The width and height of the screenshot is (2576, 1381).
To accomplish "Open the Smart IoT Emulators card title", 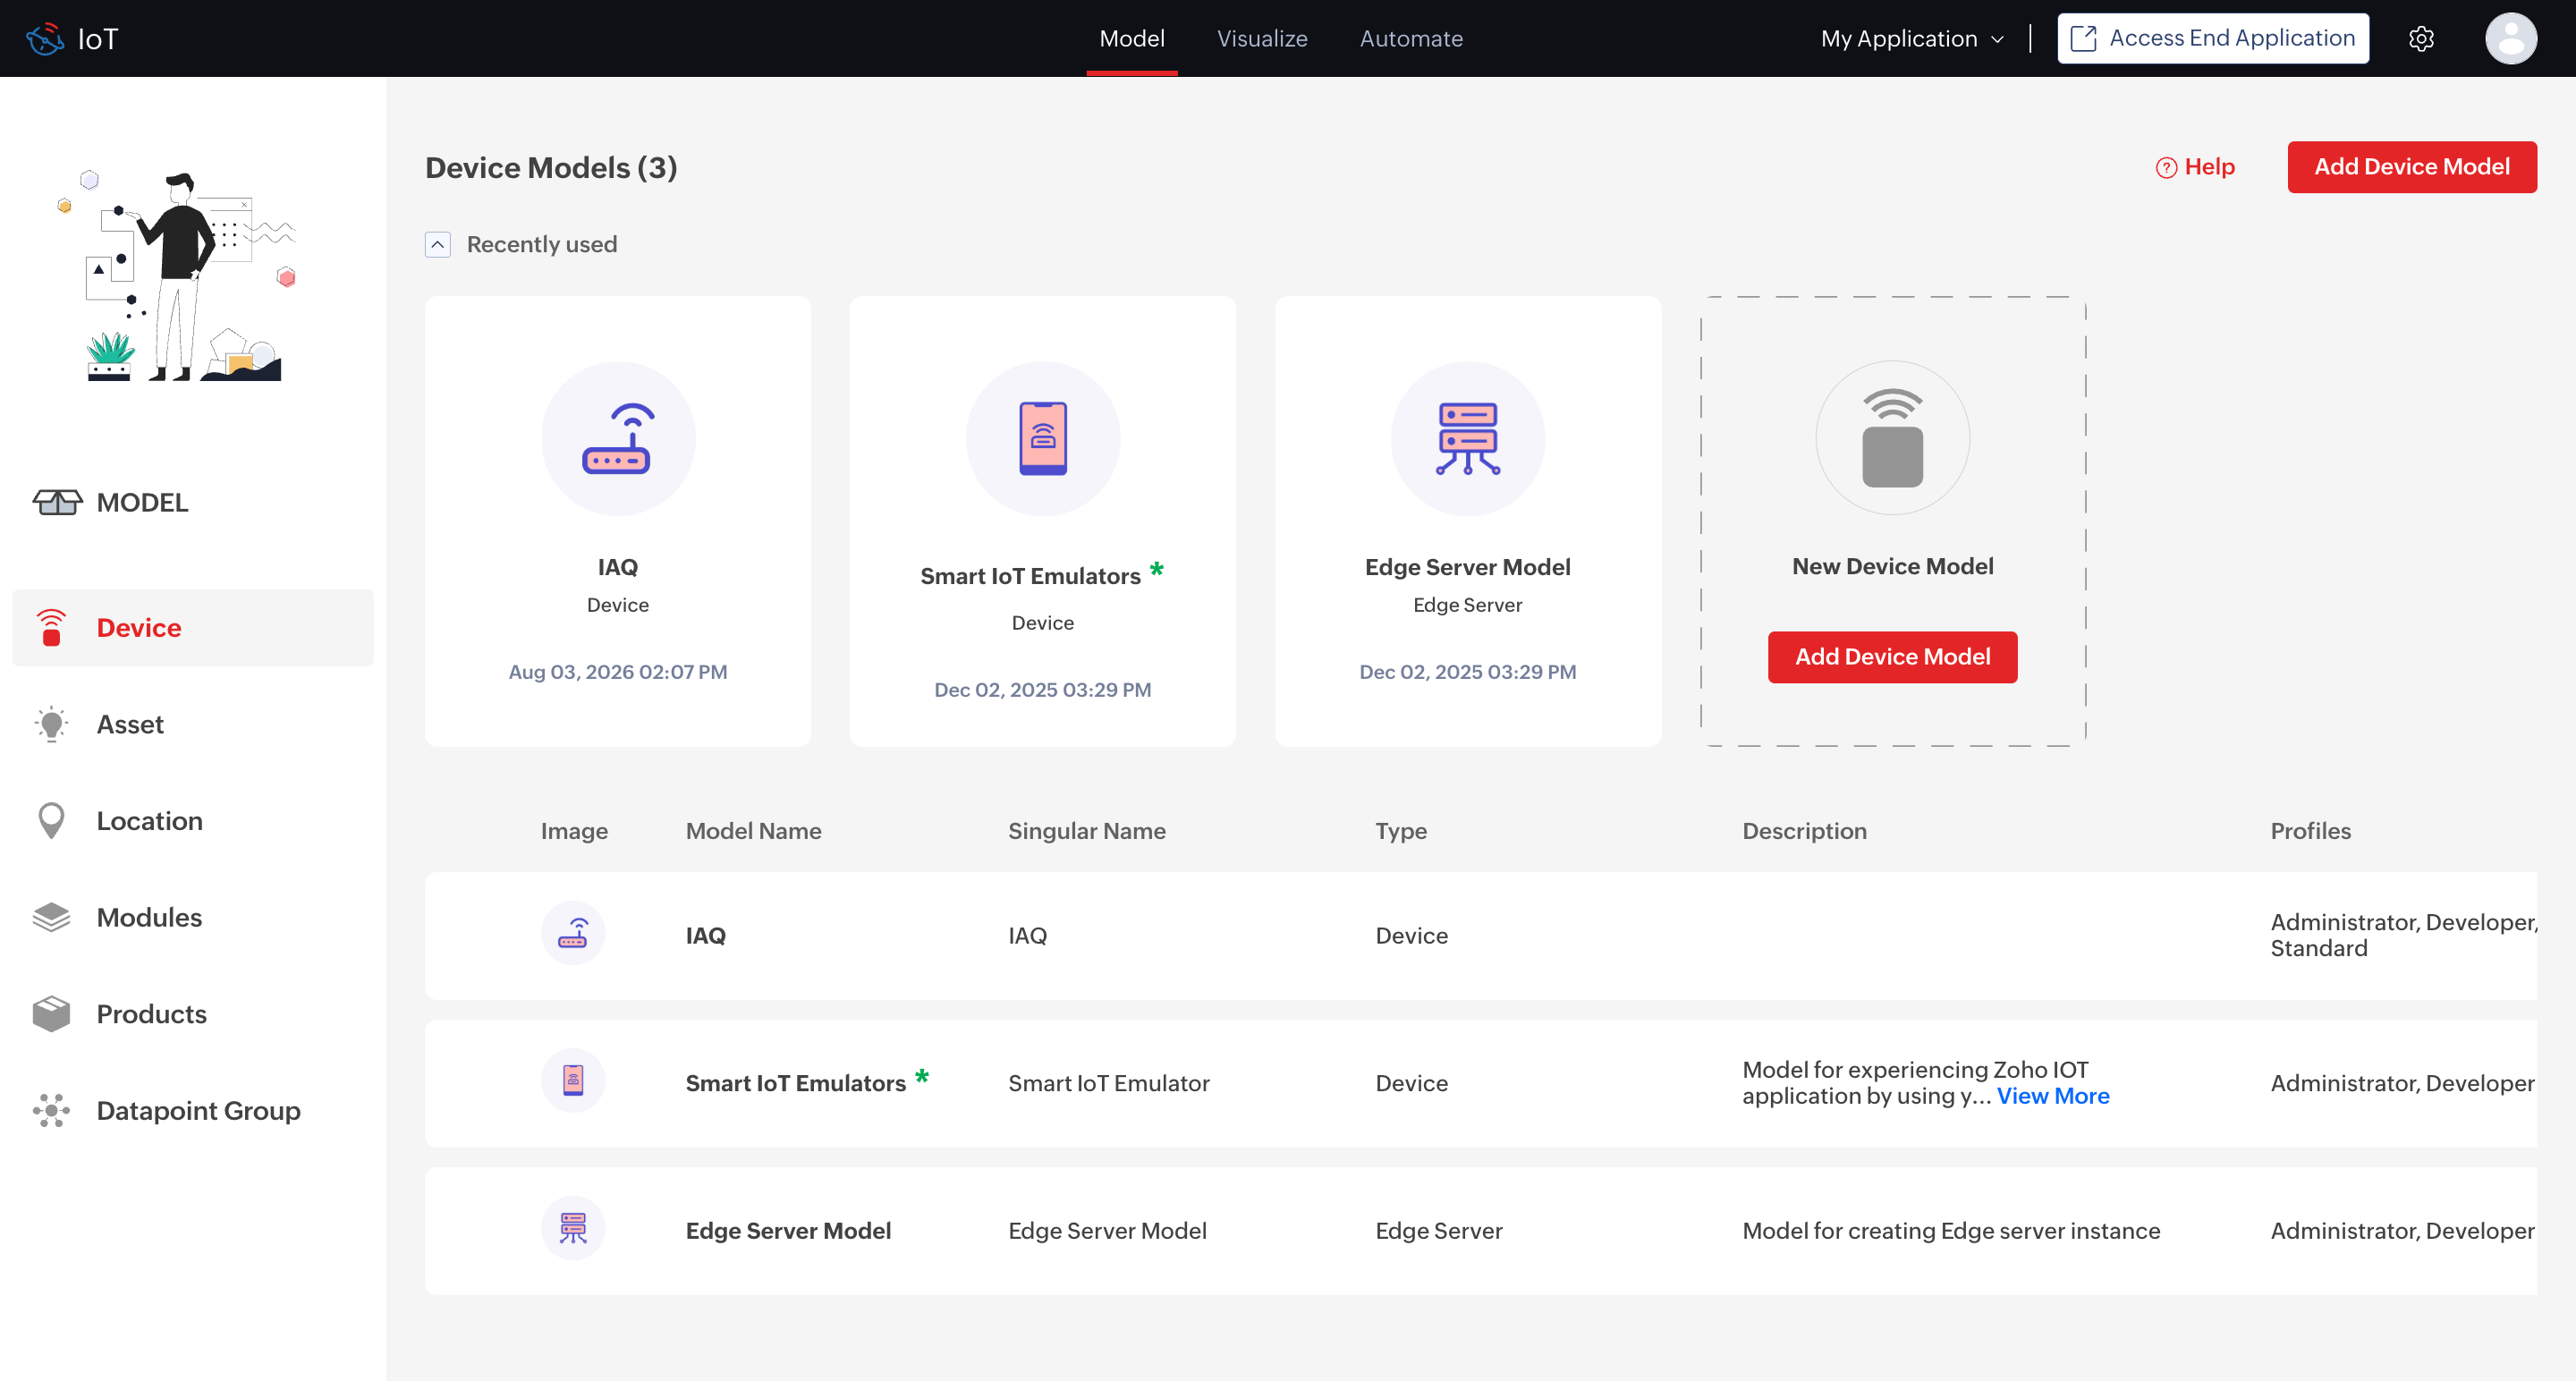I will (x=1030, y=576).
